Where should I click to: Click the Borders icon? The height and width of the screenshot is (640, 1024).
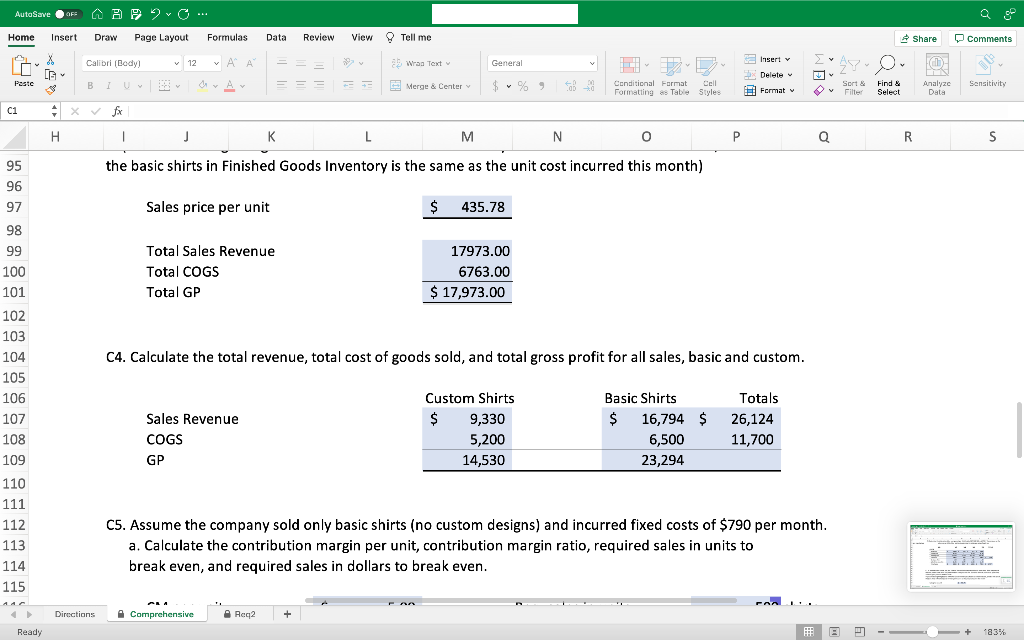pos(165,86)
